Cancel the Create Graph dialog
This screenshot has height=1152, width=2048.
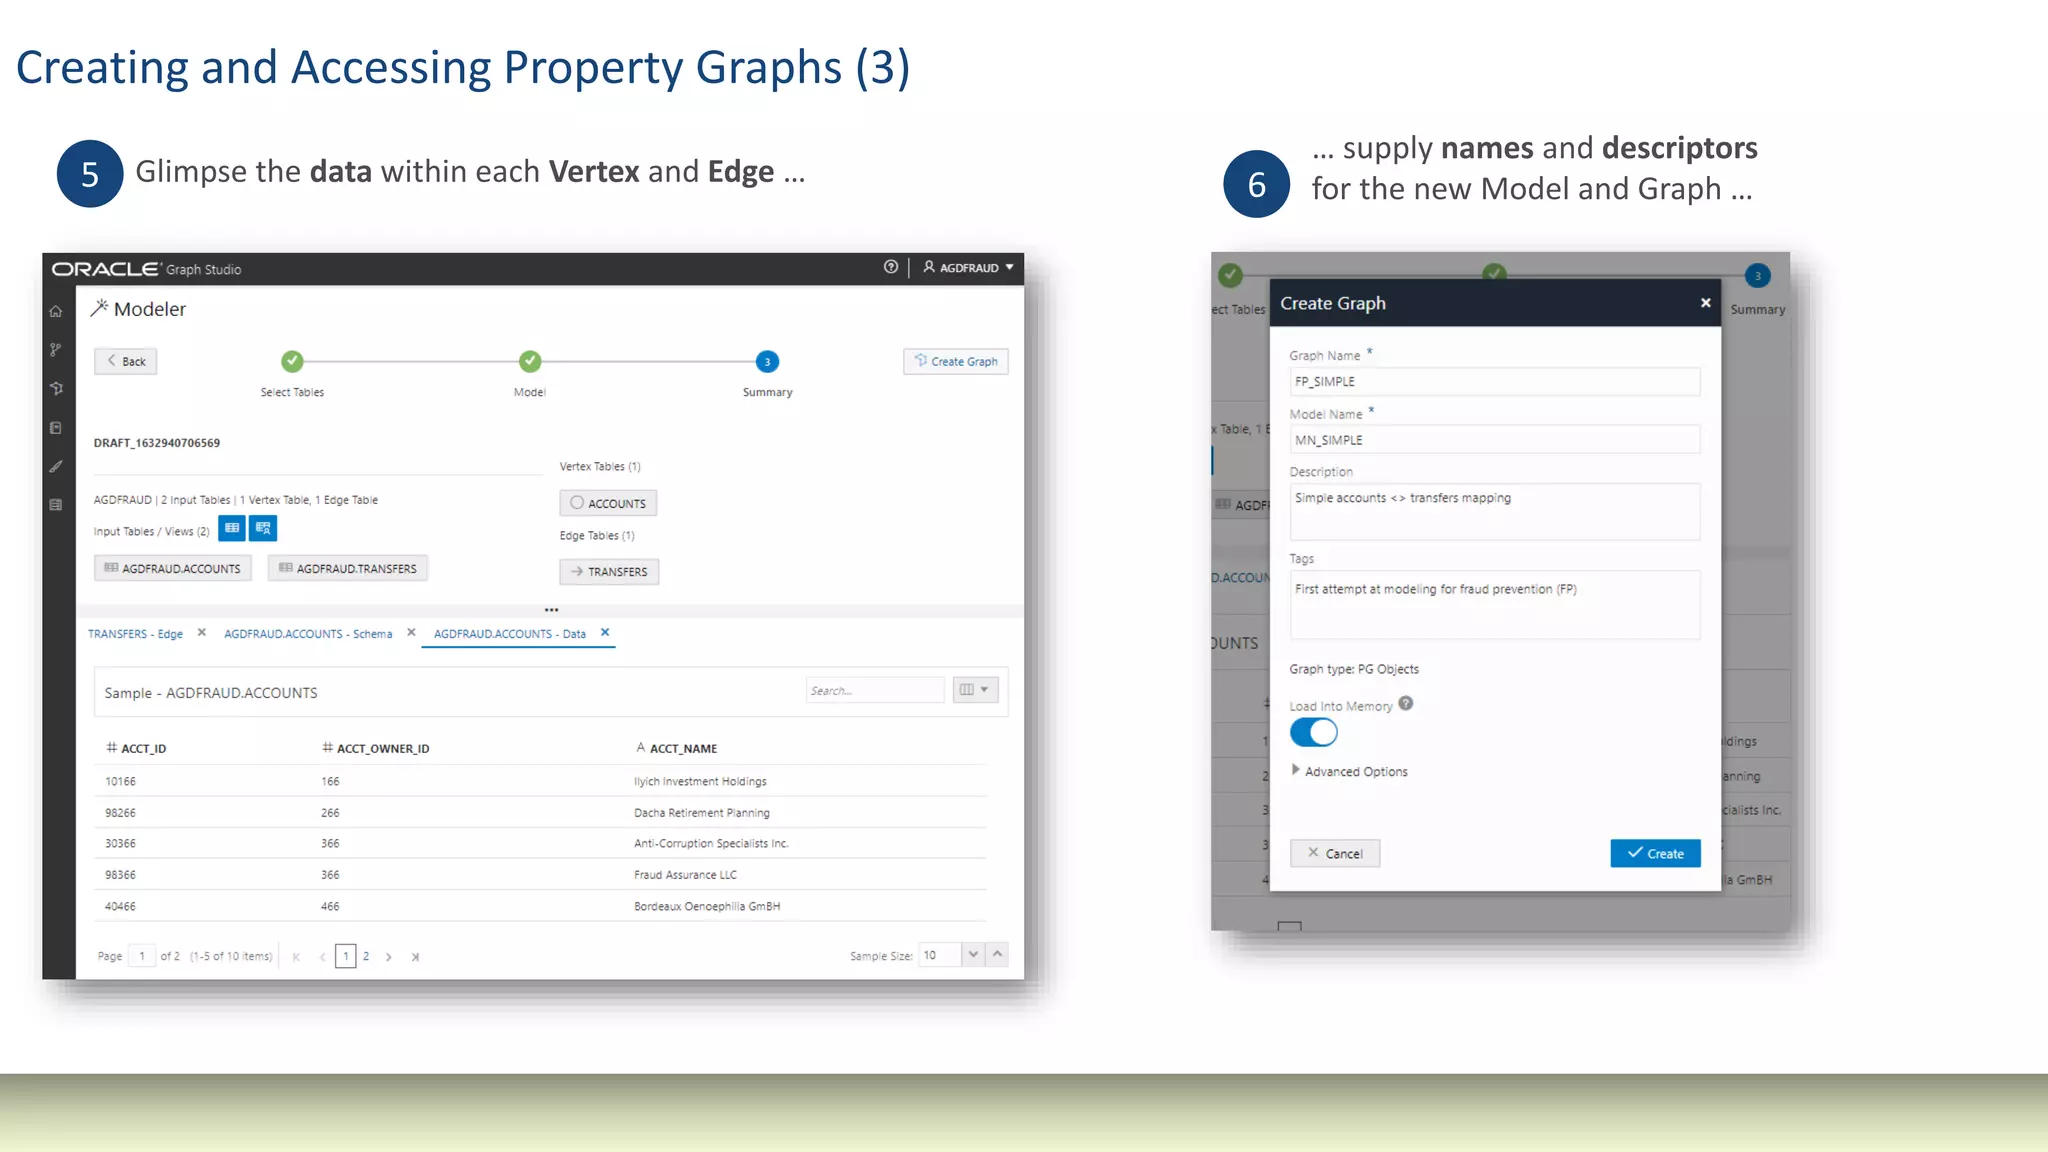click(x=1335, y=853)
